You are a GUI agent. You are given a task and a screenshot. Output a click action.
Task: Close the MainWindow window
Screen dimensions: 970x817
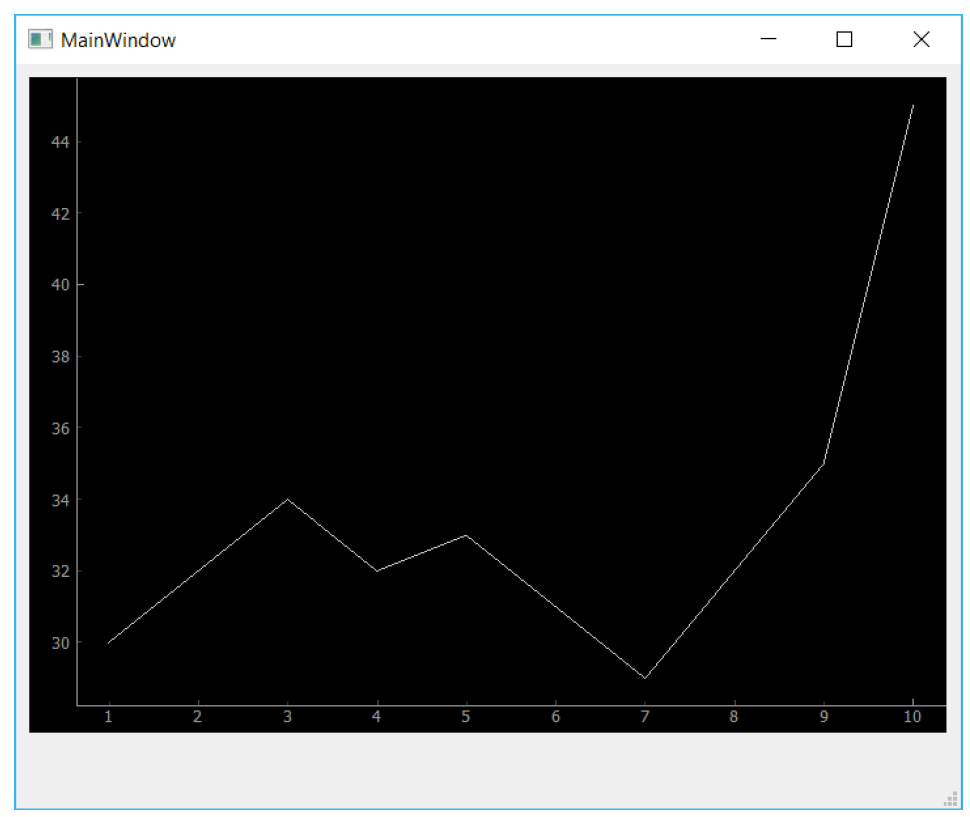click(921, 40)
